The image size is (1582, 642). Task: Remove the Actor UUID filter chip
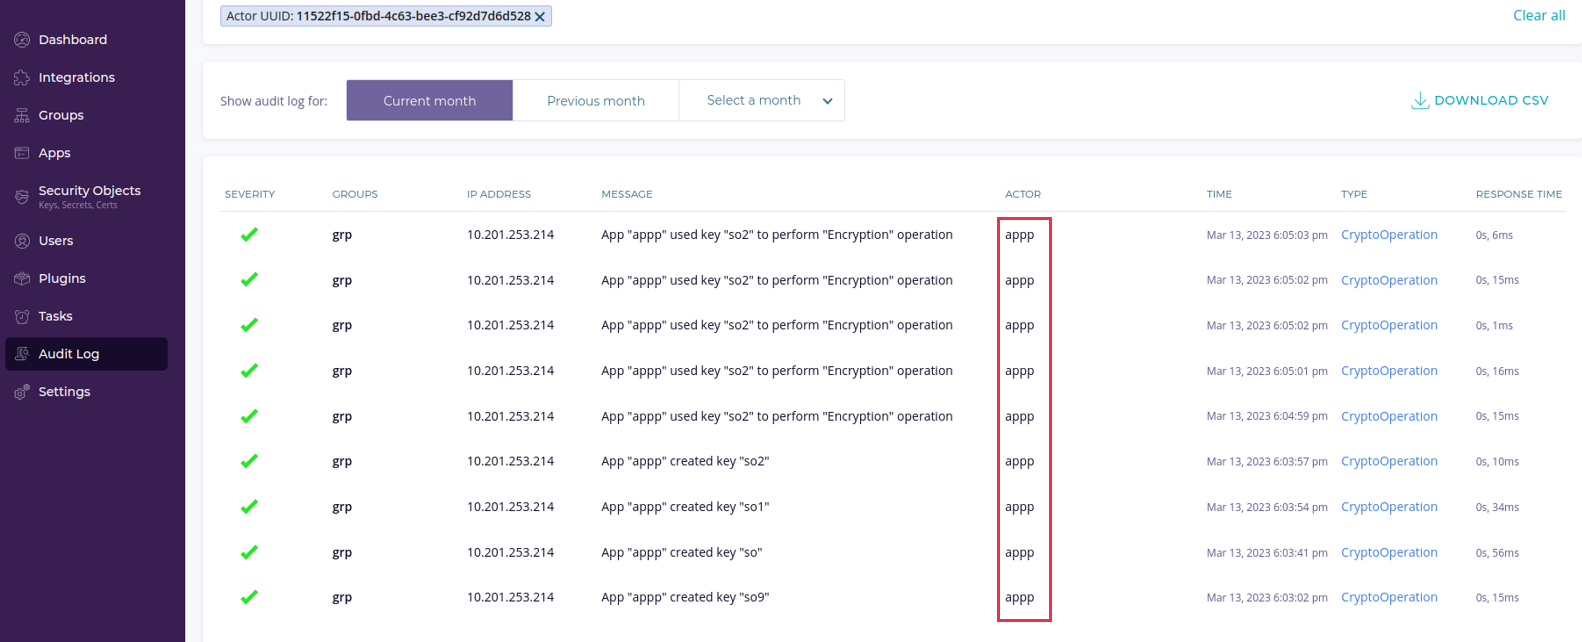540,17
